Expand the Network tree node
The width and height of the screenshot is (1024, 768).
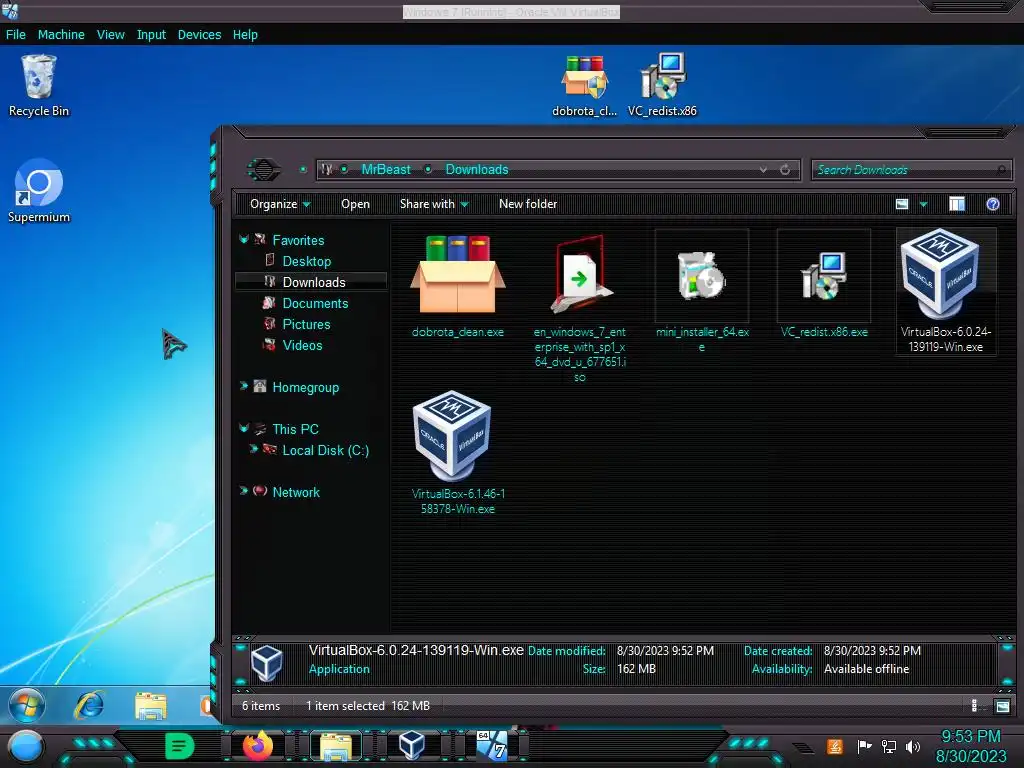(x=244, y=490)
